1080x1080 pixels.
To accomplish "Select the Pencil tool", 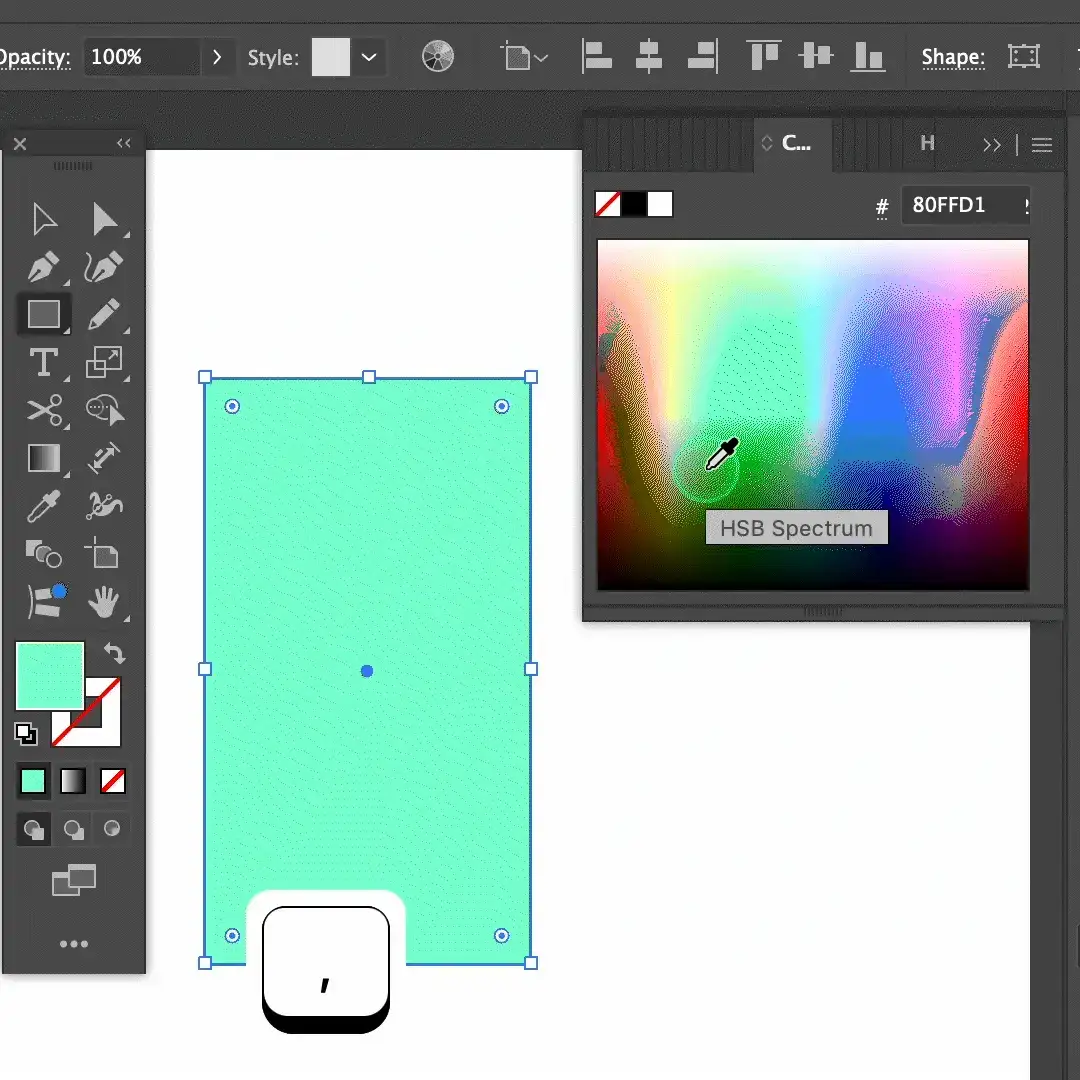I will 106,314.
